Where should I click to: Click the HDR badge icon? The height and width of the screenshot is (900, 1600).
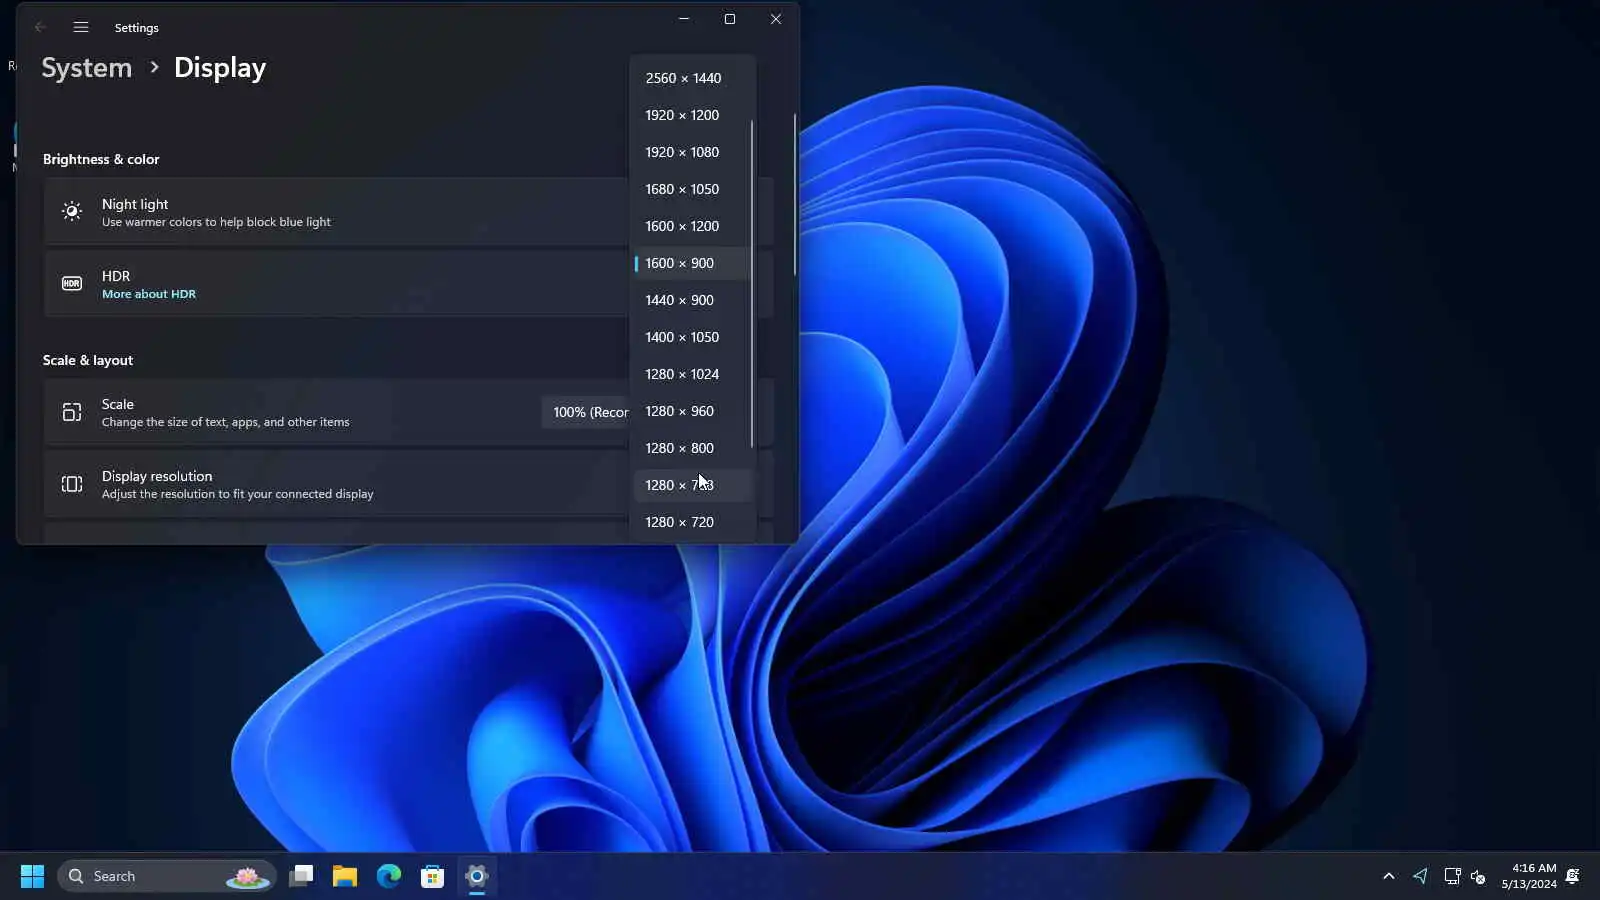pyautogui.click(x=72, y=283)
